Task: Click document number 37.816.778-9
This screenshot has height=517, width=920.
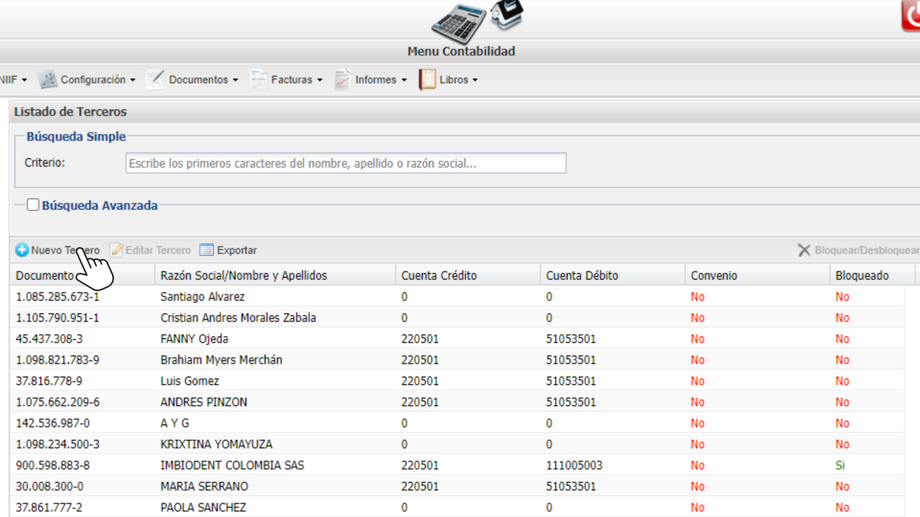Action: click(49, 381)
